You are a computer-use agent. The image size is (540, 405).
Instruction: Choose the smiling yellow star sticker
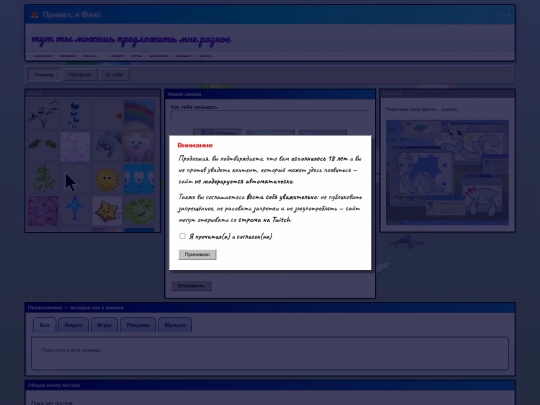click(107, 211)
